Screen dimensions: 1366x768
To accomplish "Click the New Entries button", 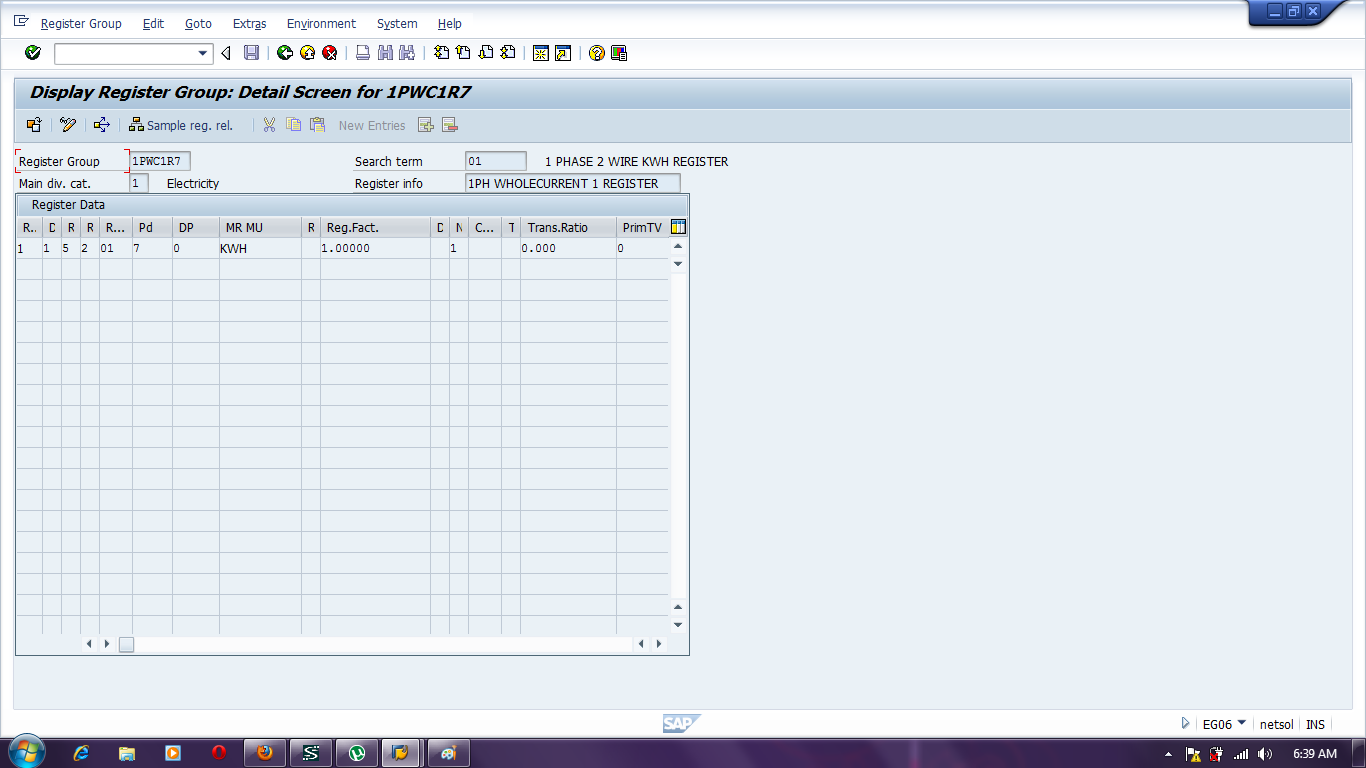I will pyautogui.click(x=372, y=125).
